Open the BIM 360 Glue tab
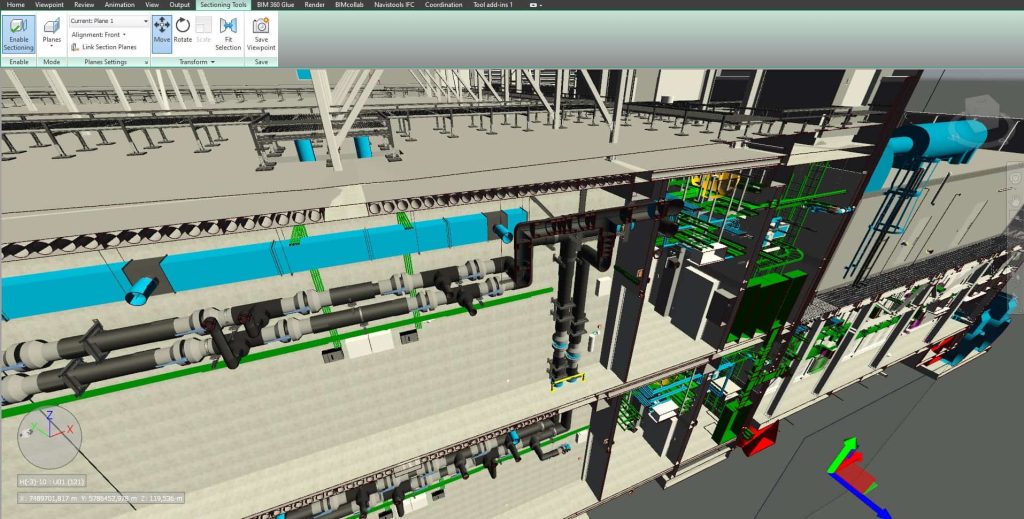The image size is (1024, 519). (x=276, y=5)
